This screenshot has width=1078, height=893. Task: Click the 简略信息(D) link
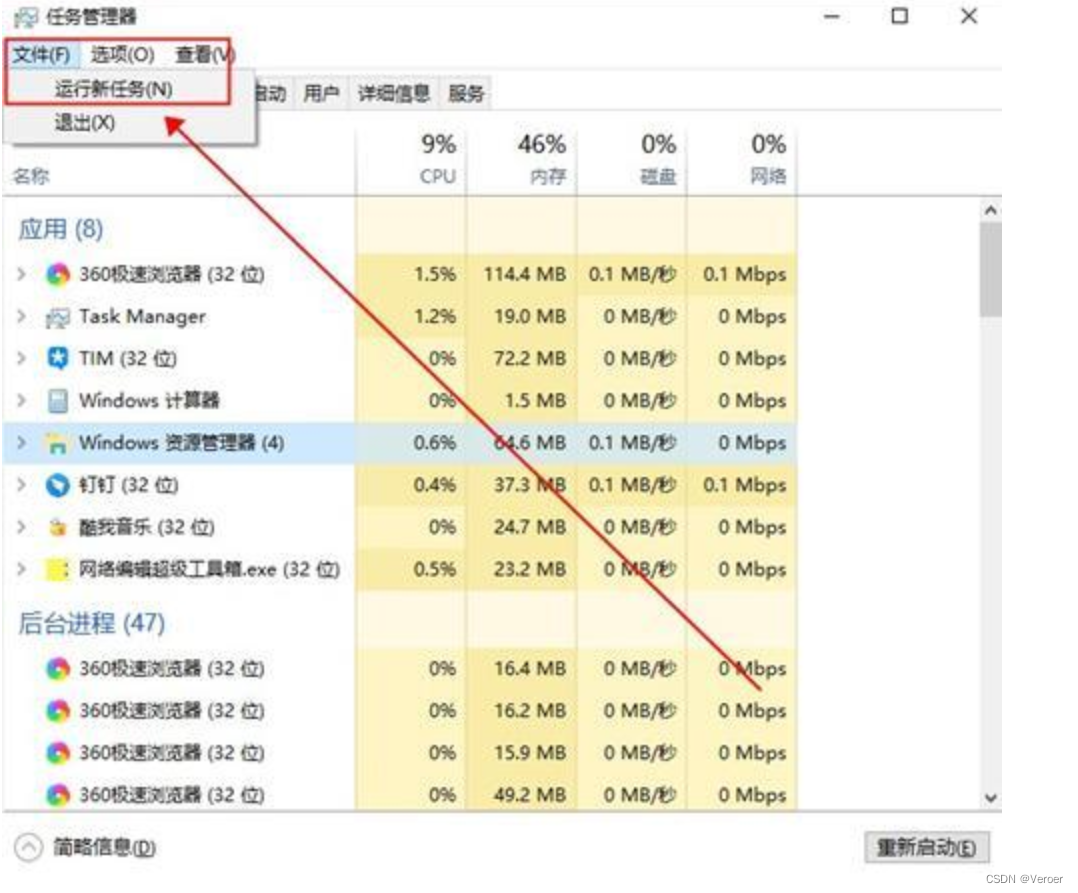coord(104,848)
